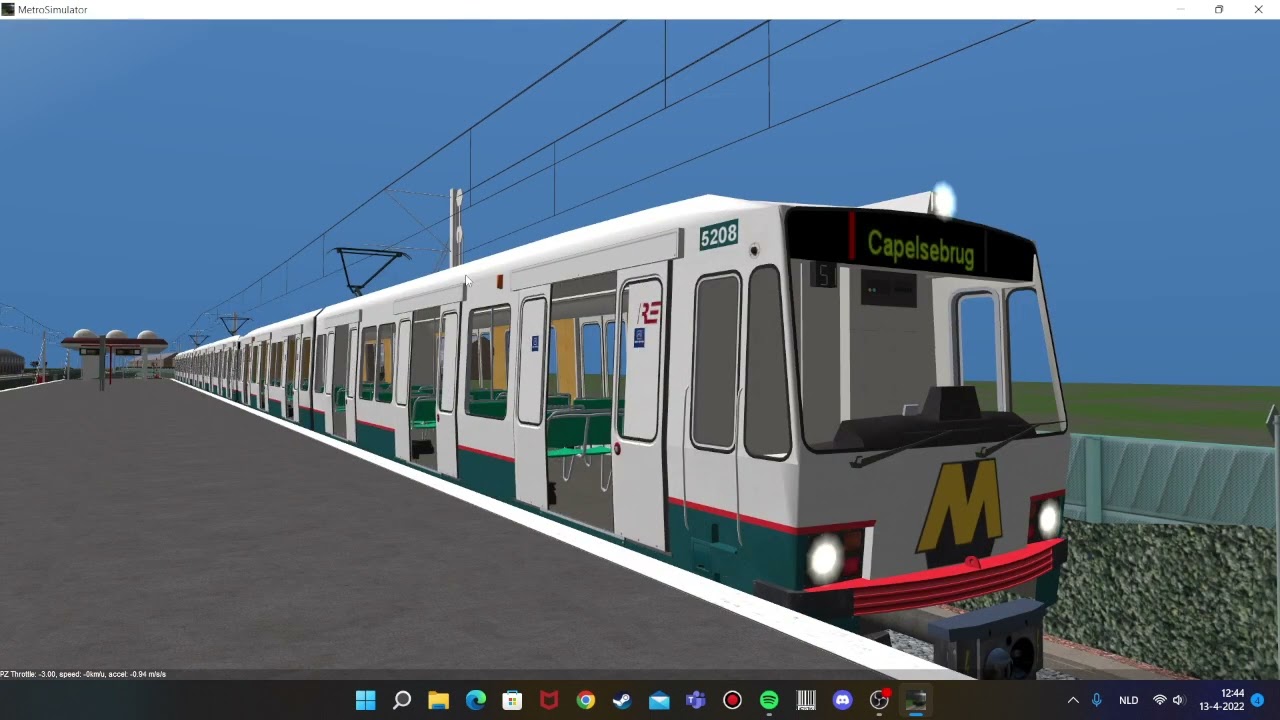The height and width of the screenshot is (720, 1280).
Task: Open the barcode app in taskbar
Action: pyautogui.click(x=806, y=700)
